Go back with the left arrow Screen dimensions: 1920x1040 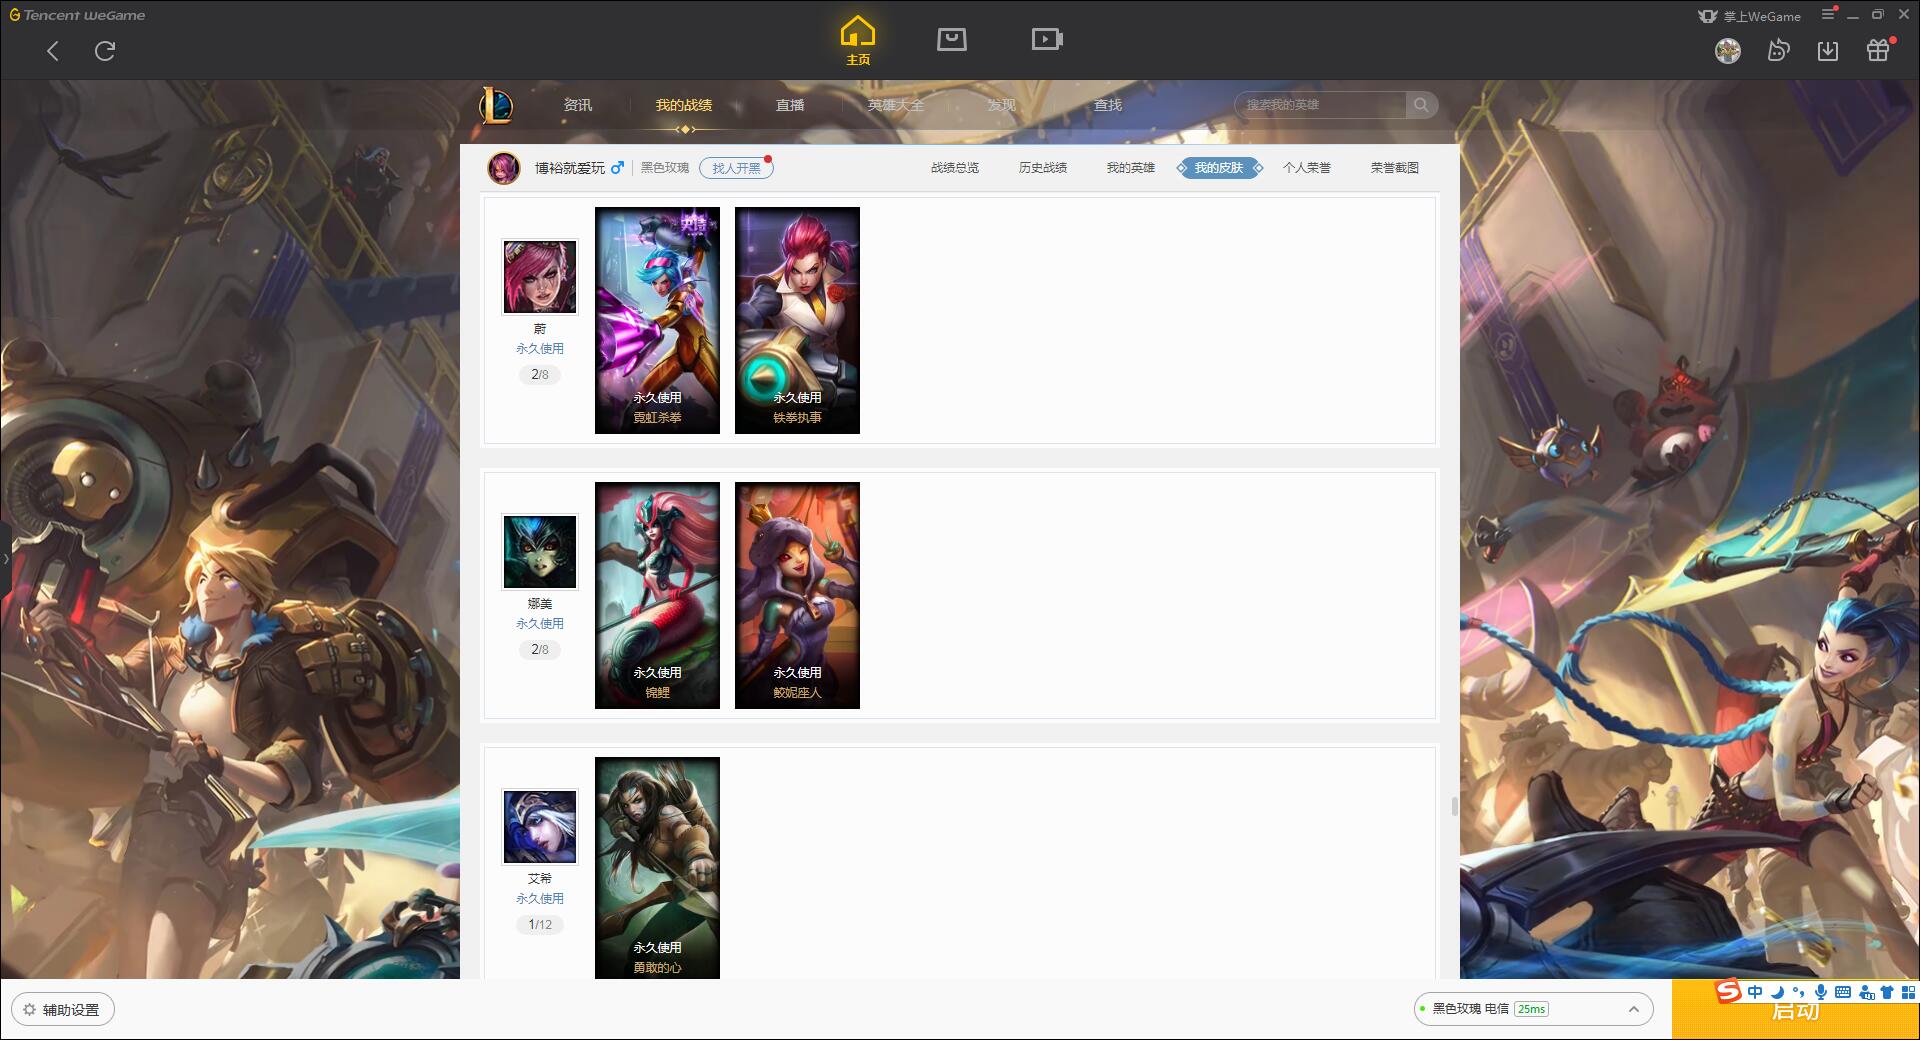(53, 51)
